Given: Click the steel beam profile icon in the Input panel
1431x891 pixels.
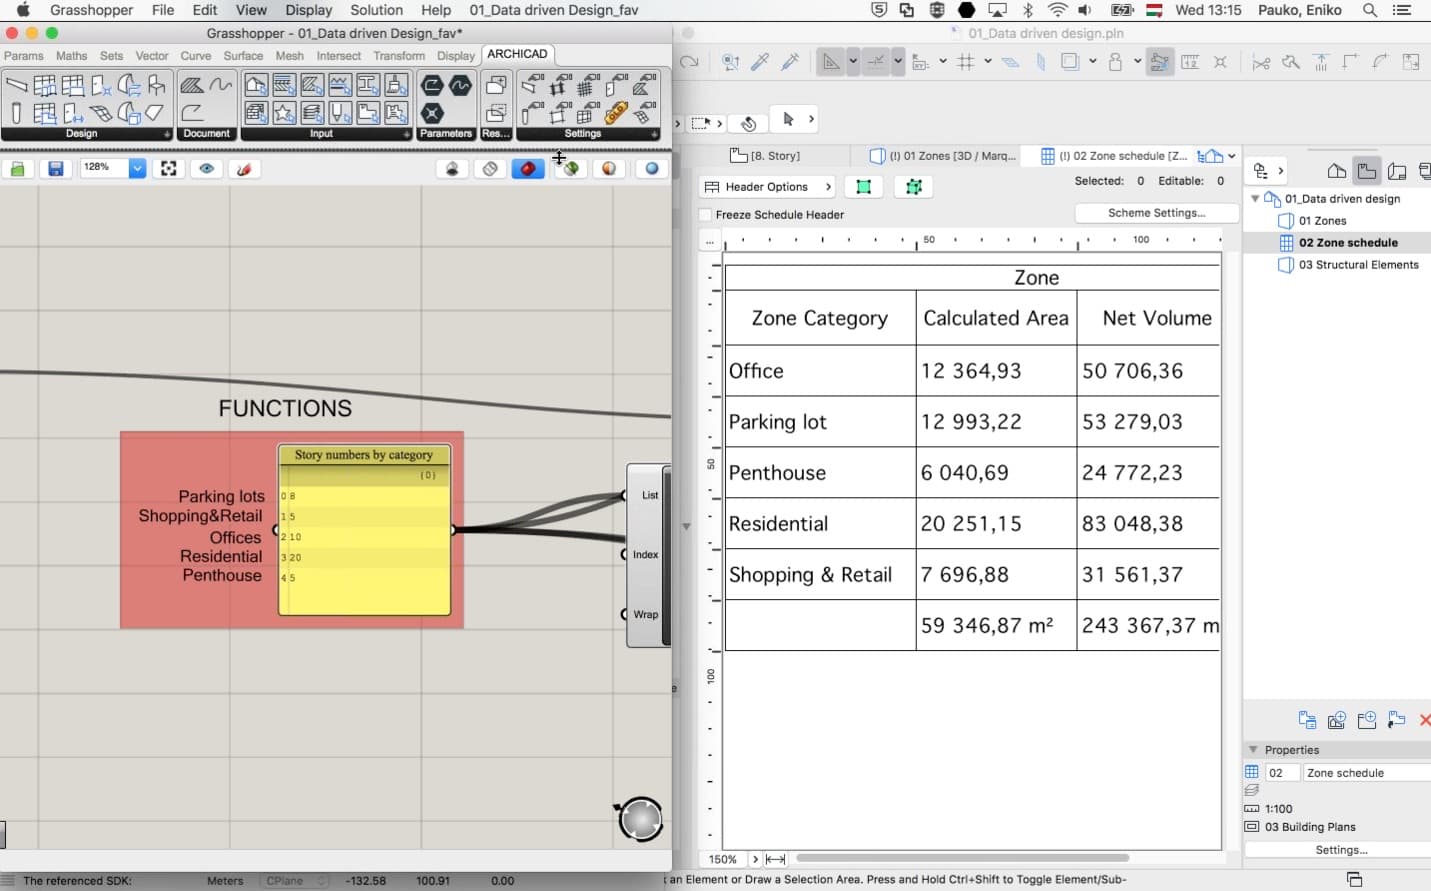Looking at the screenshot, I should tap(368, 85).
